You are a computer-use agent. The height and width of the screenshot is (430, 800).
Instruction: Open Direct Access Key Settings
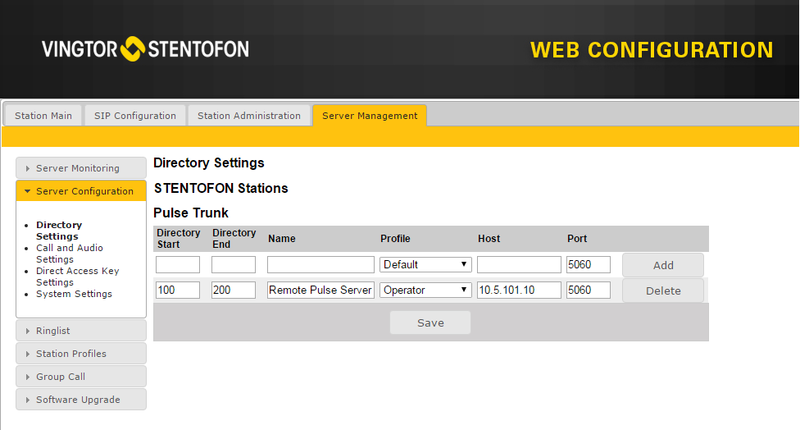tap(78, 276)
